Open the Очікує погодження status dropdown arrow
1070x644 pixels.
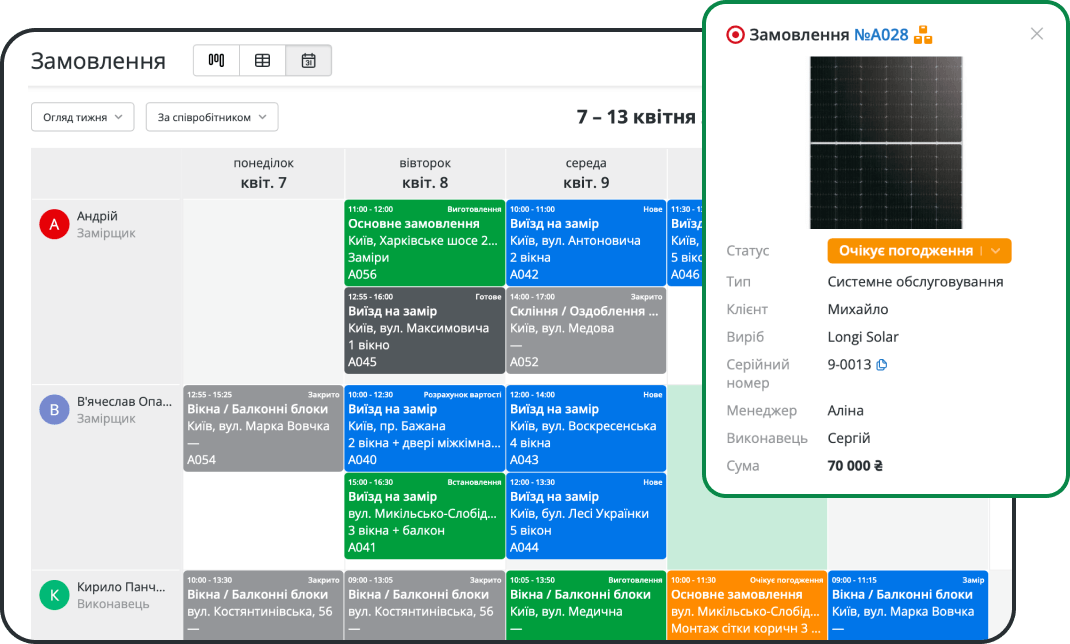996,251
